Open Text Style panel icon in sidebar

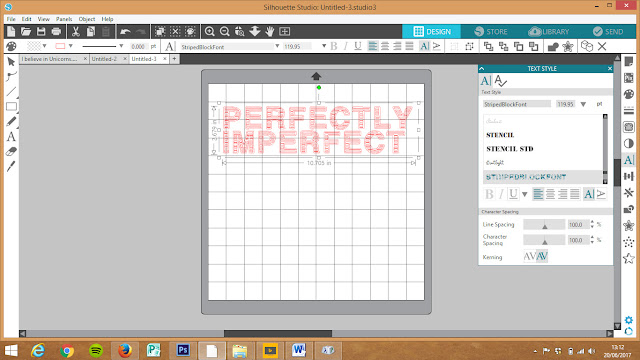(629, 160)
